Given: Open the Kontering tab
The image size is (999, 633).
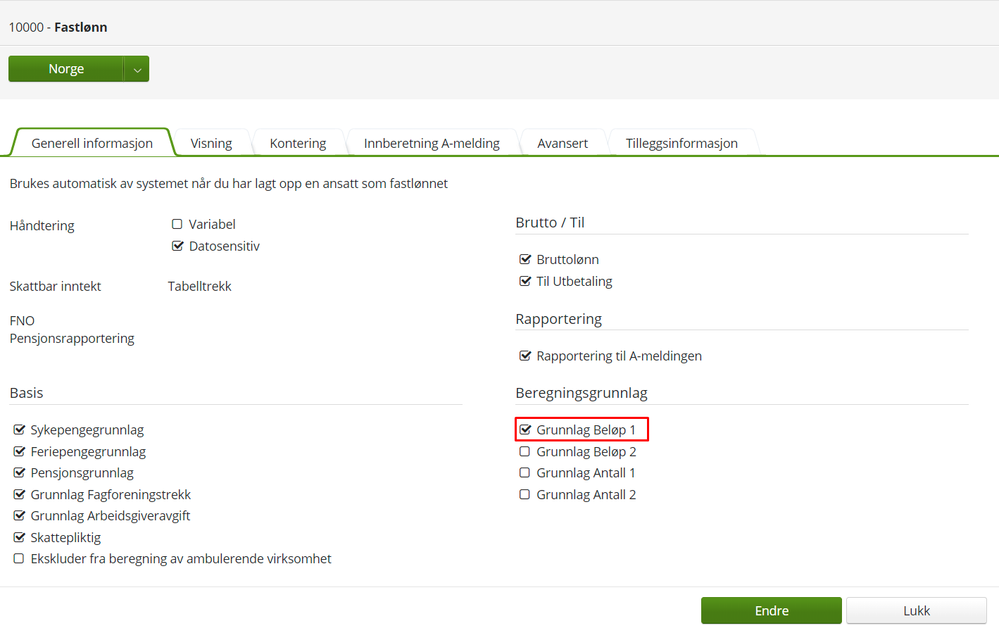Looking at the screenshot, I should tap(298, 143).
